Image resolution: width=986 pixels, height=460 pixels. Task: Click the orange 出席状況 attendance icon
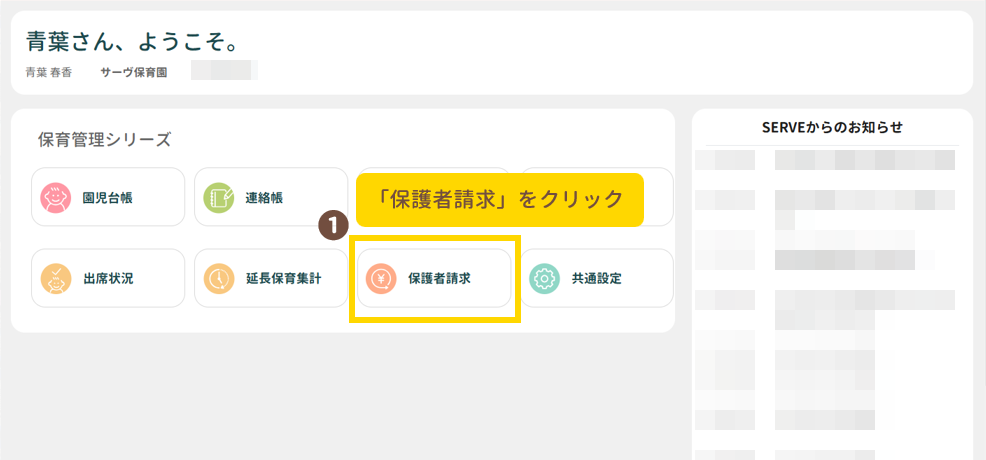coord(54,278)
